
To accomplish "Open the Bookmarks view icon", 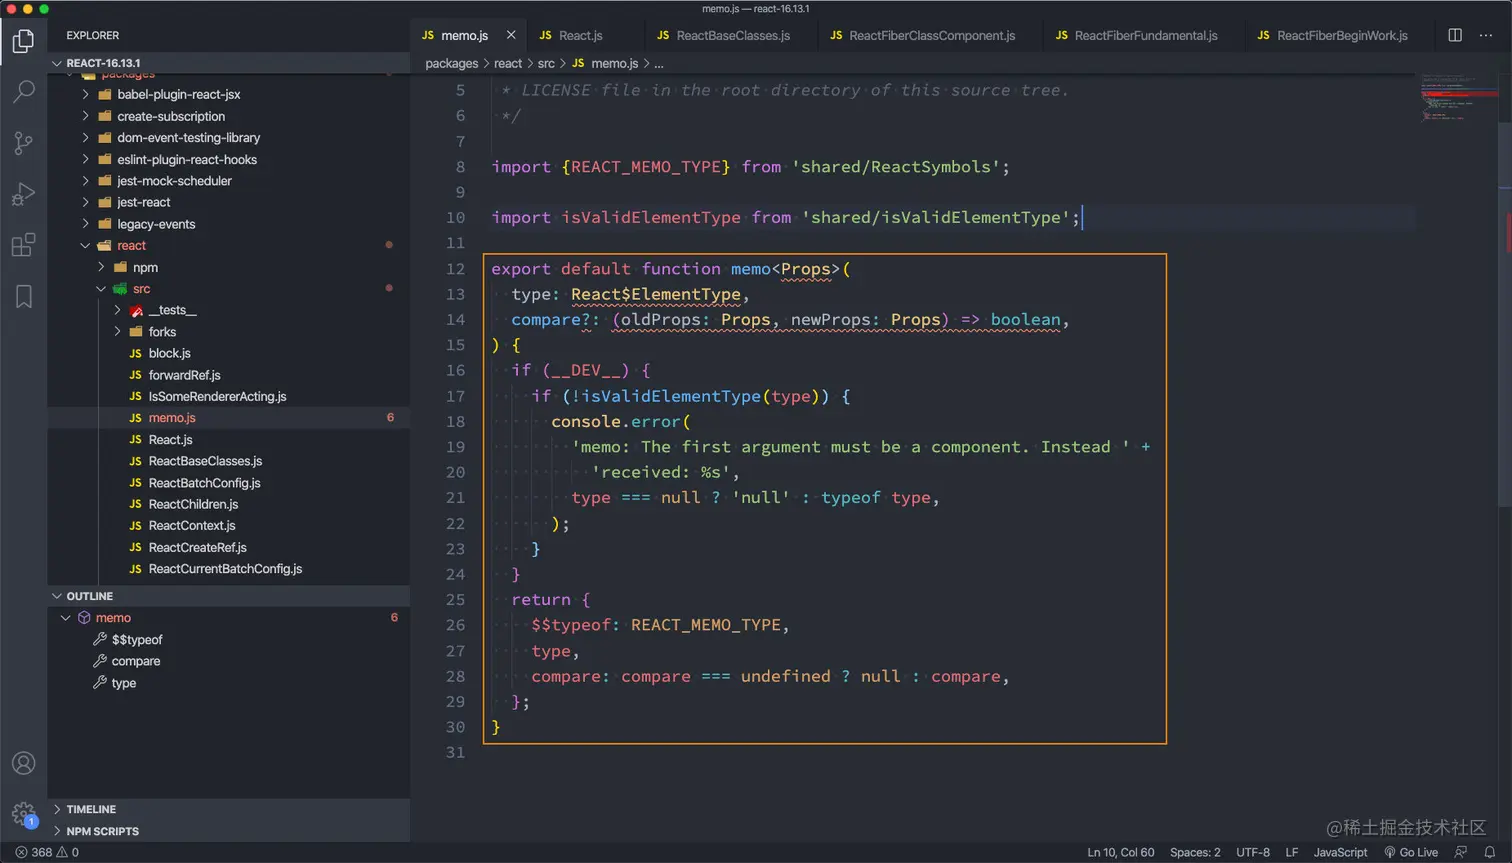I will tap(23, 296).
